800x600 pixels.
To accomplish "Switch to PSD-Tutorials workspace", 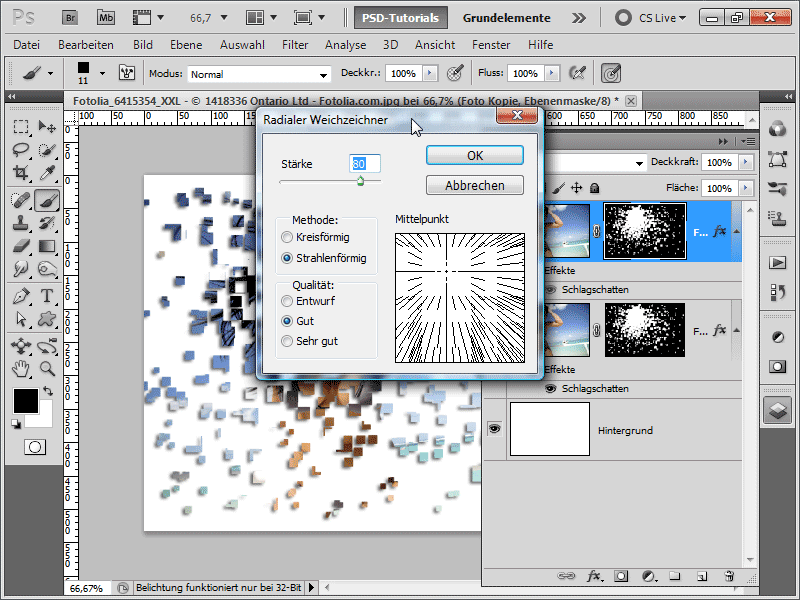I will click(x=401, y=18).
